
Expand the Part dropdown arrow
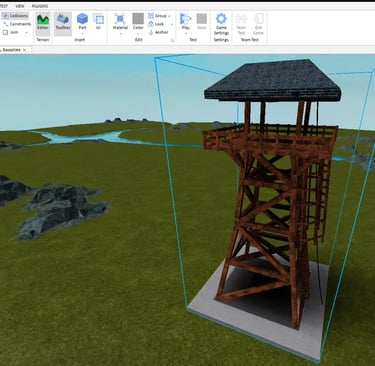[82, 33]
